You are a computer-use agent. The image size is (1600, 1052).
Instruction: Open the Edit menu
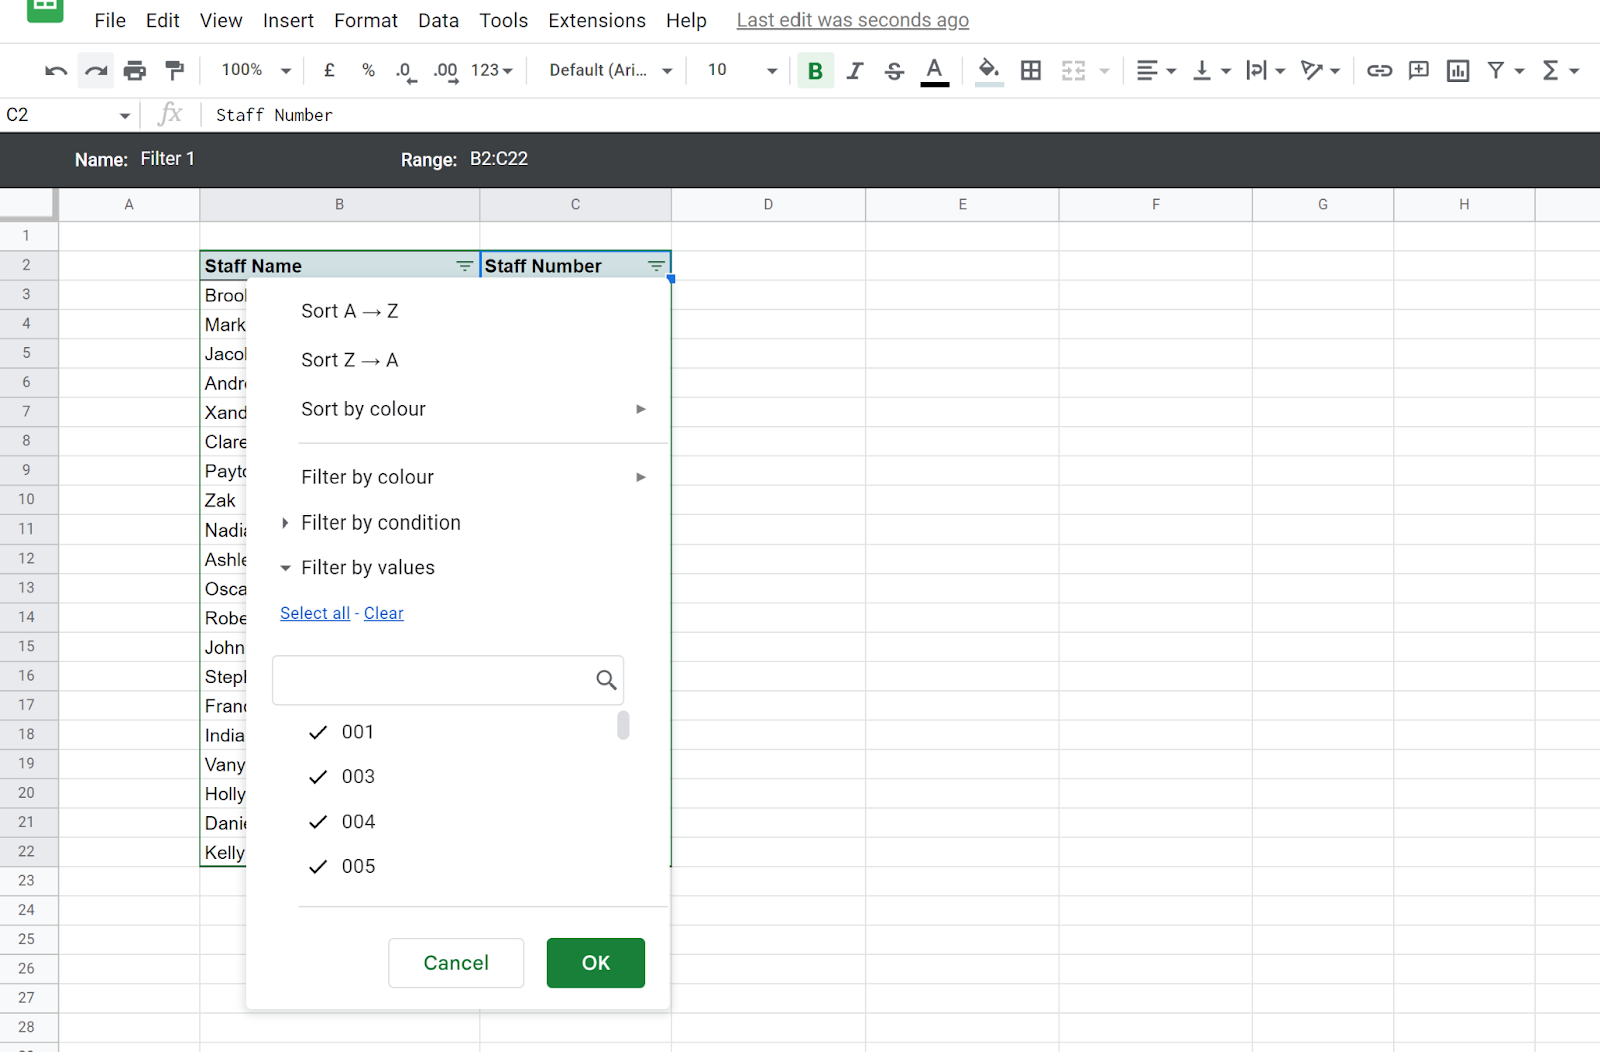tap(162, 20)
